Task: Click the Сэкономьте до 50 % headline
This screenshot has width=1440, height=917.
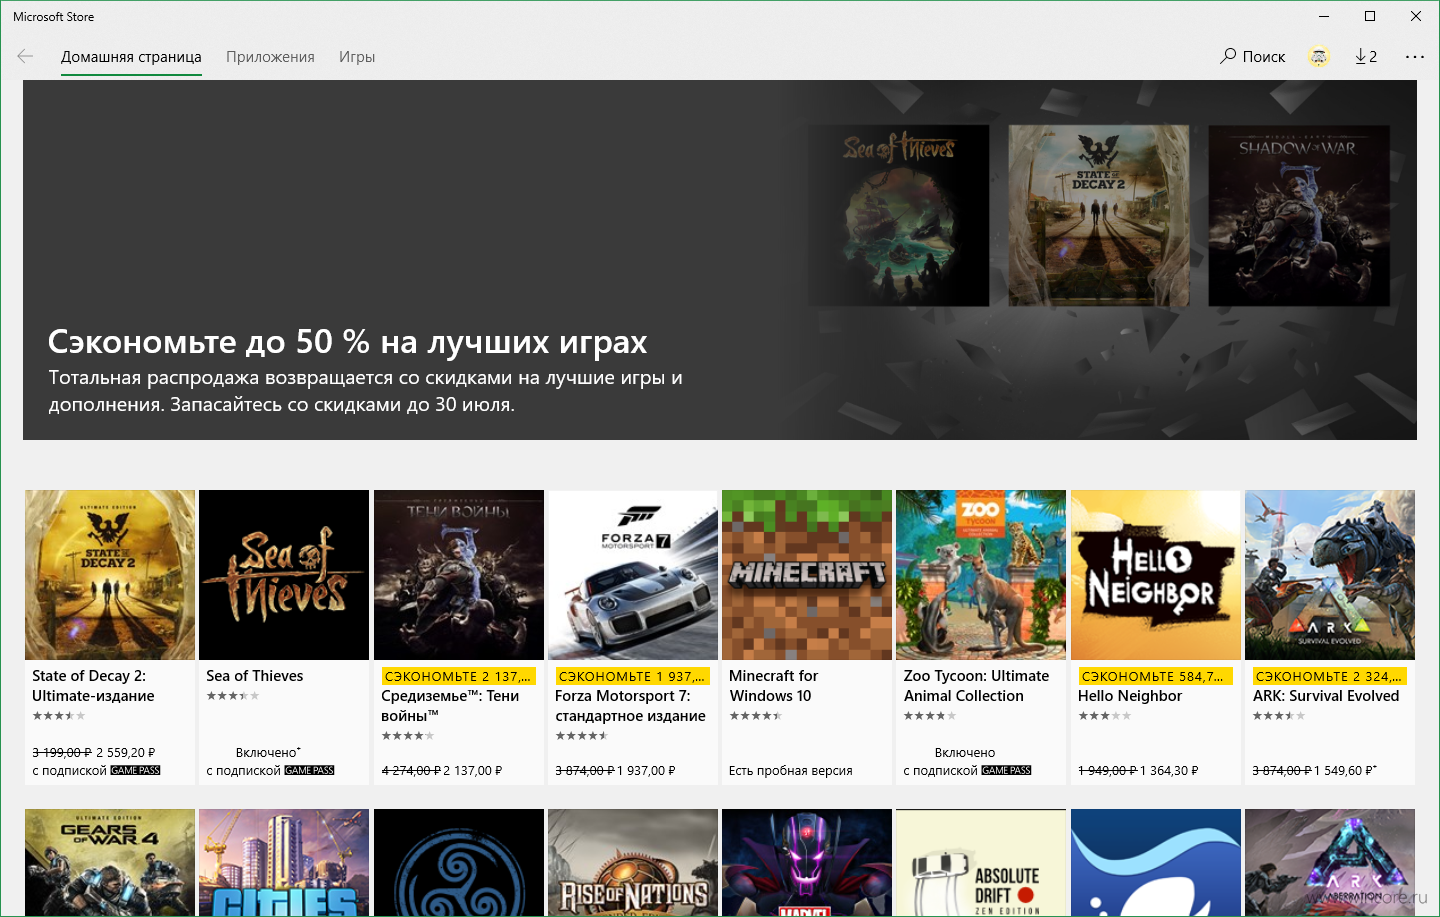Action: click(347, 342)
